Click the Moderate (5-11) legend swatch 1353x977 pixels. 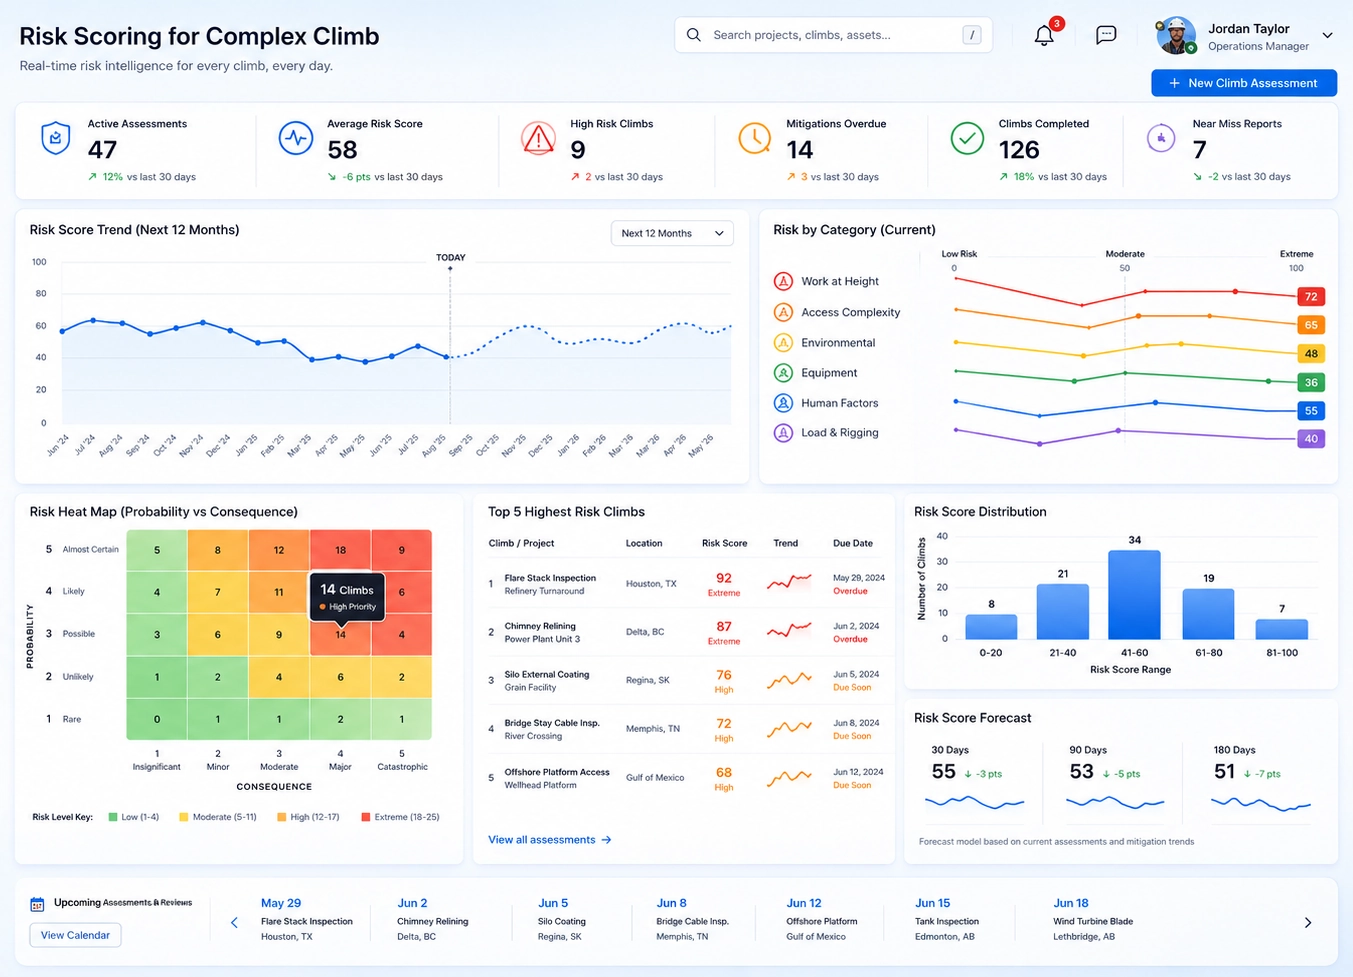pos(184,817)
